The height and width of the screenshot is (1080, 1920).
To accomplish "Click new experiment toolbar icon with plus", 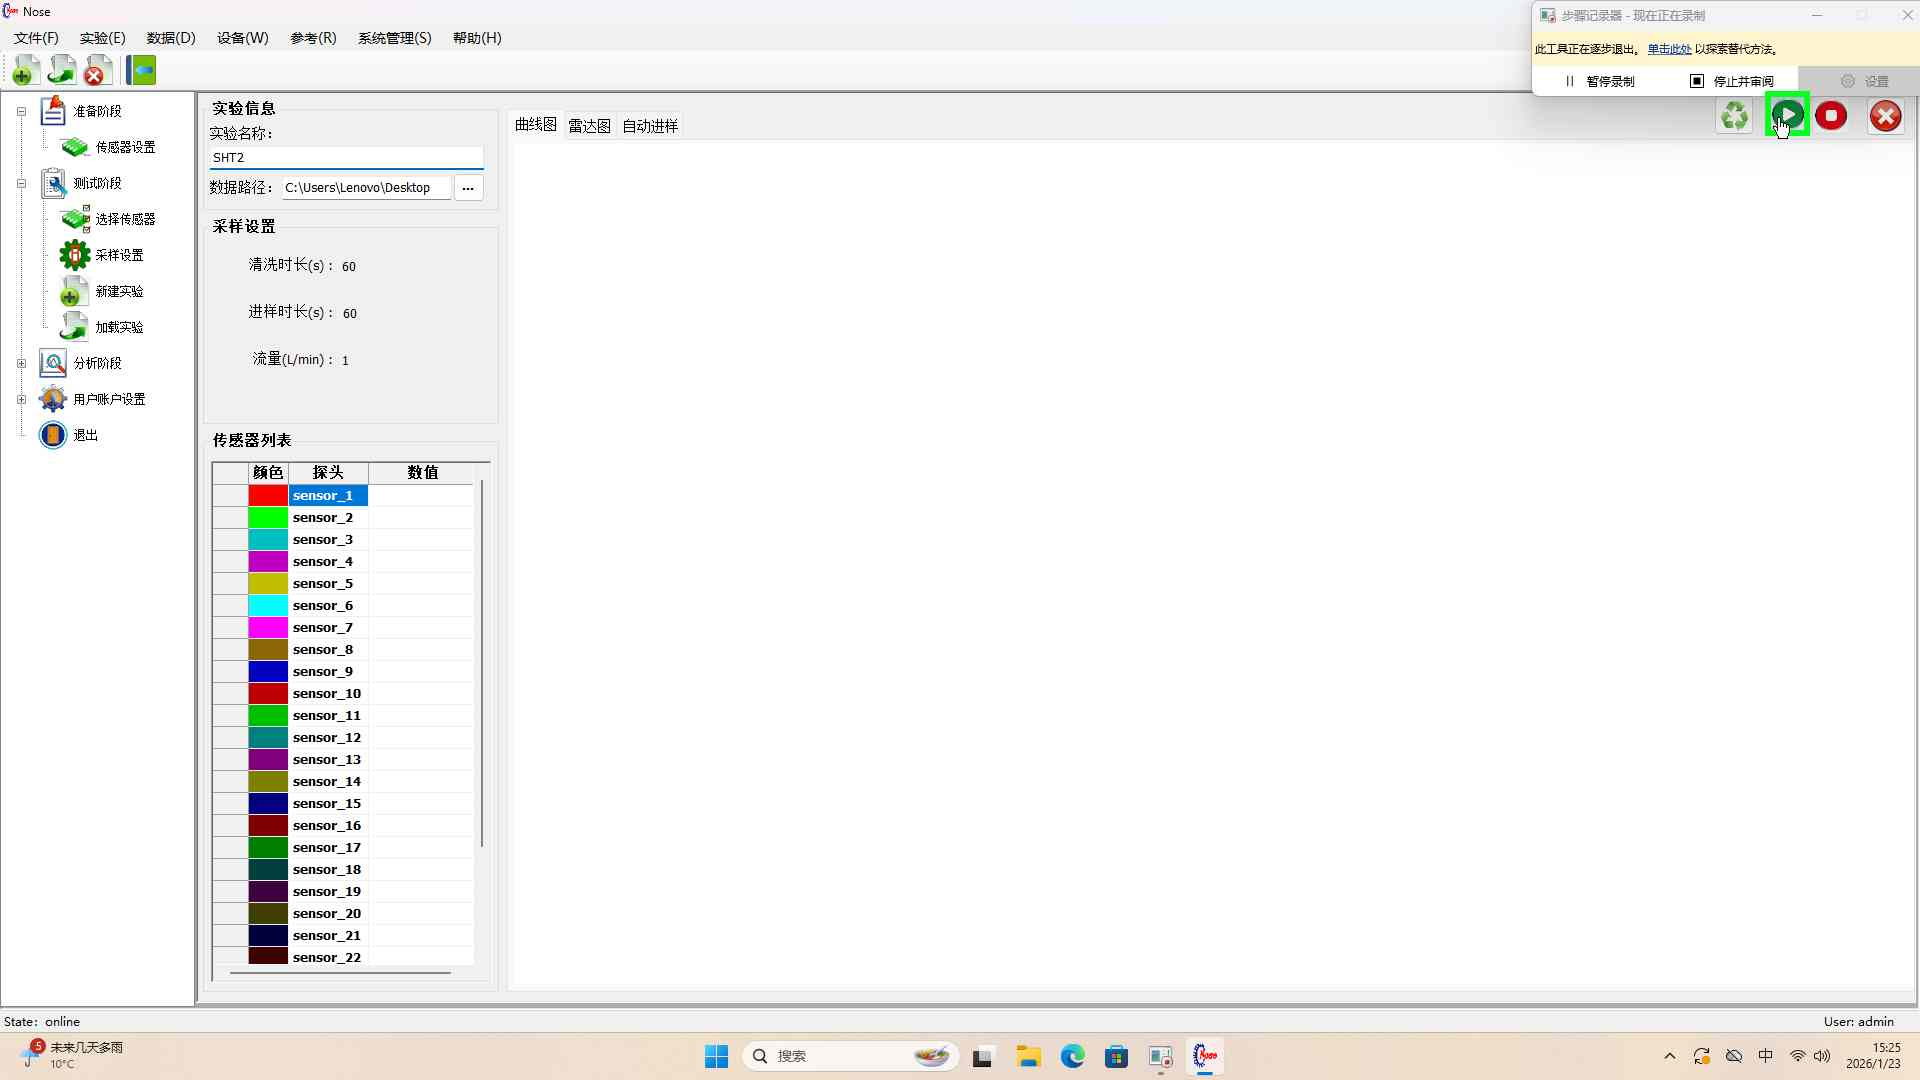I will coord(25,70).
